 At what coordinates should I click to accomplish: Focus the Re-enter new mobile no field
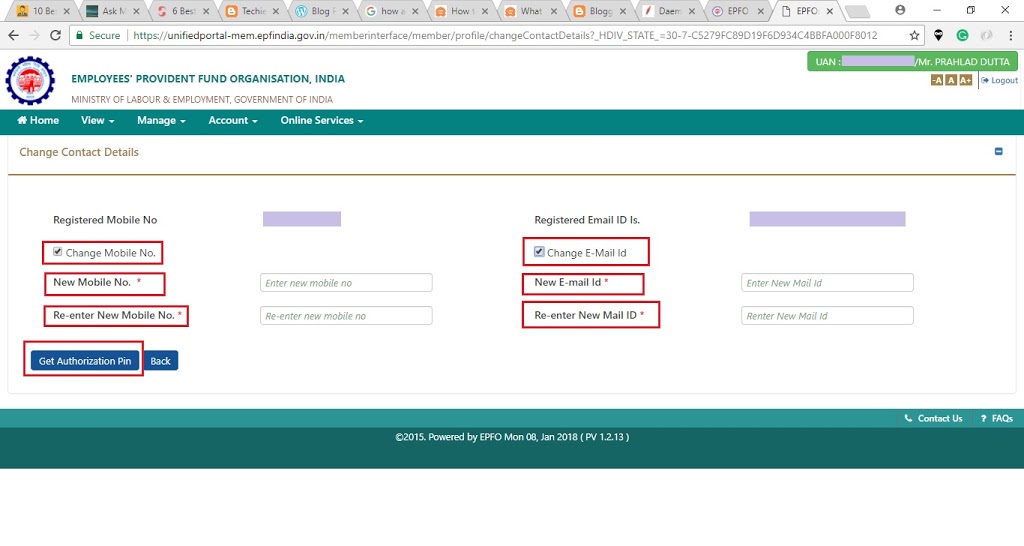point(346,315)
